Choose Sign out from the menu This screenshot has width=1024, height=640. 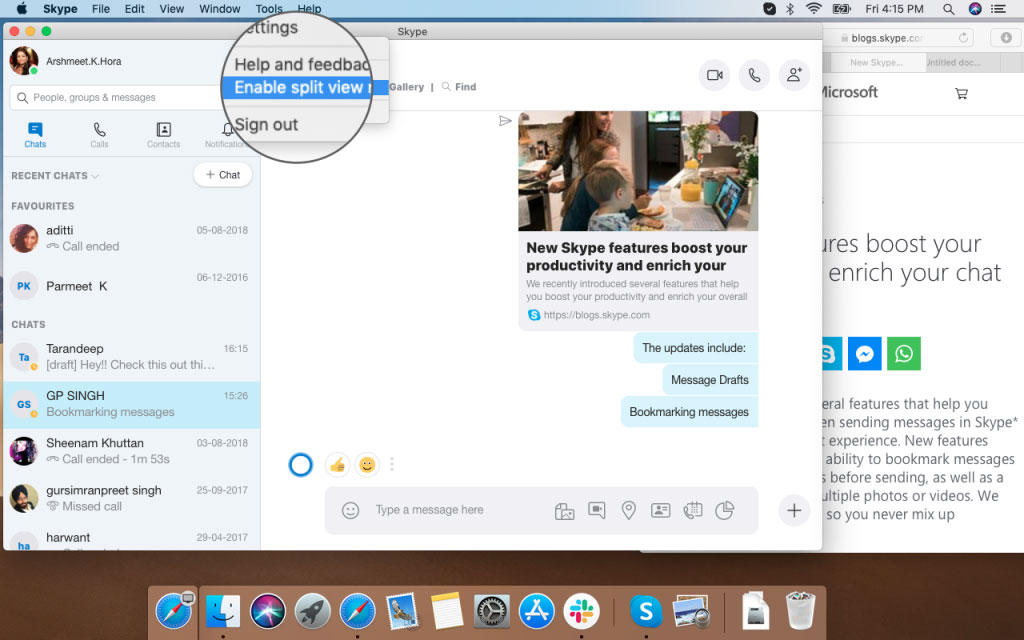point(266,125)
